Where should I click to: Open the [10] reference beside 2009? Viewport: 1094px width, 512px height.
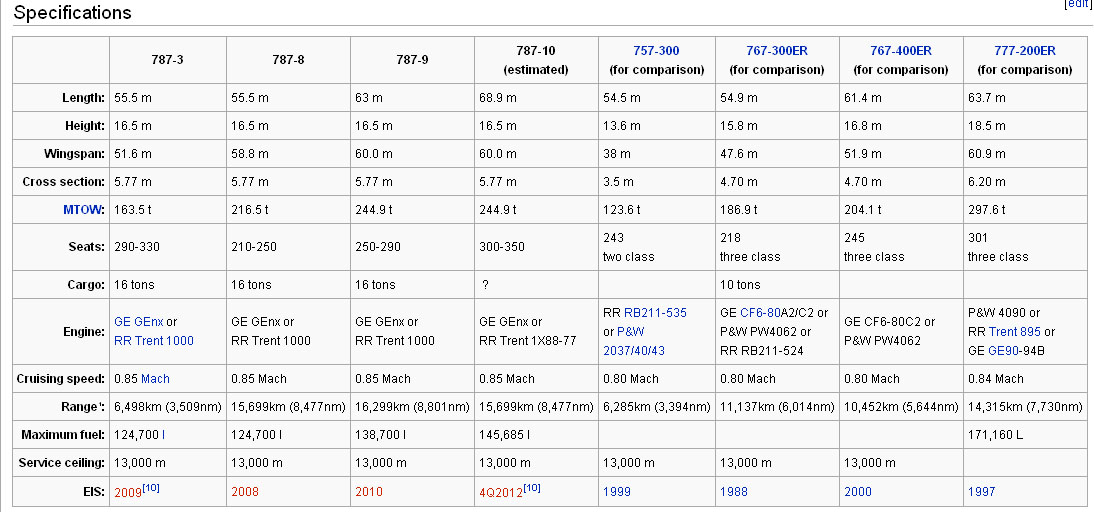coord(151,488)
